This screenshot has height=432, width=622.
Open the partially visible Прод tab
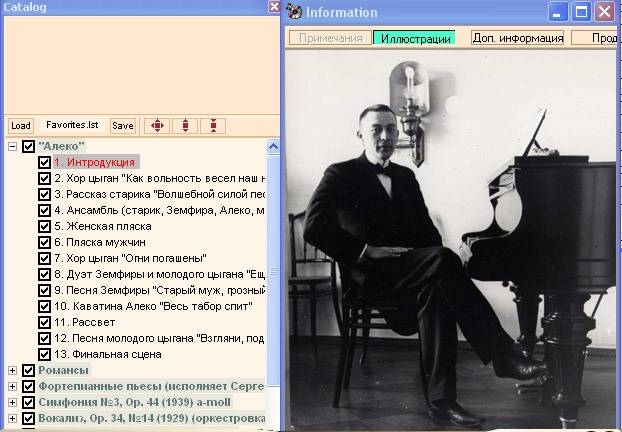[594, 38]
